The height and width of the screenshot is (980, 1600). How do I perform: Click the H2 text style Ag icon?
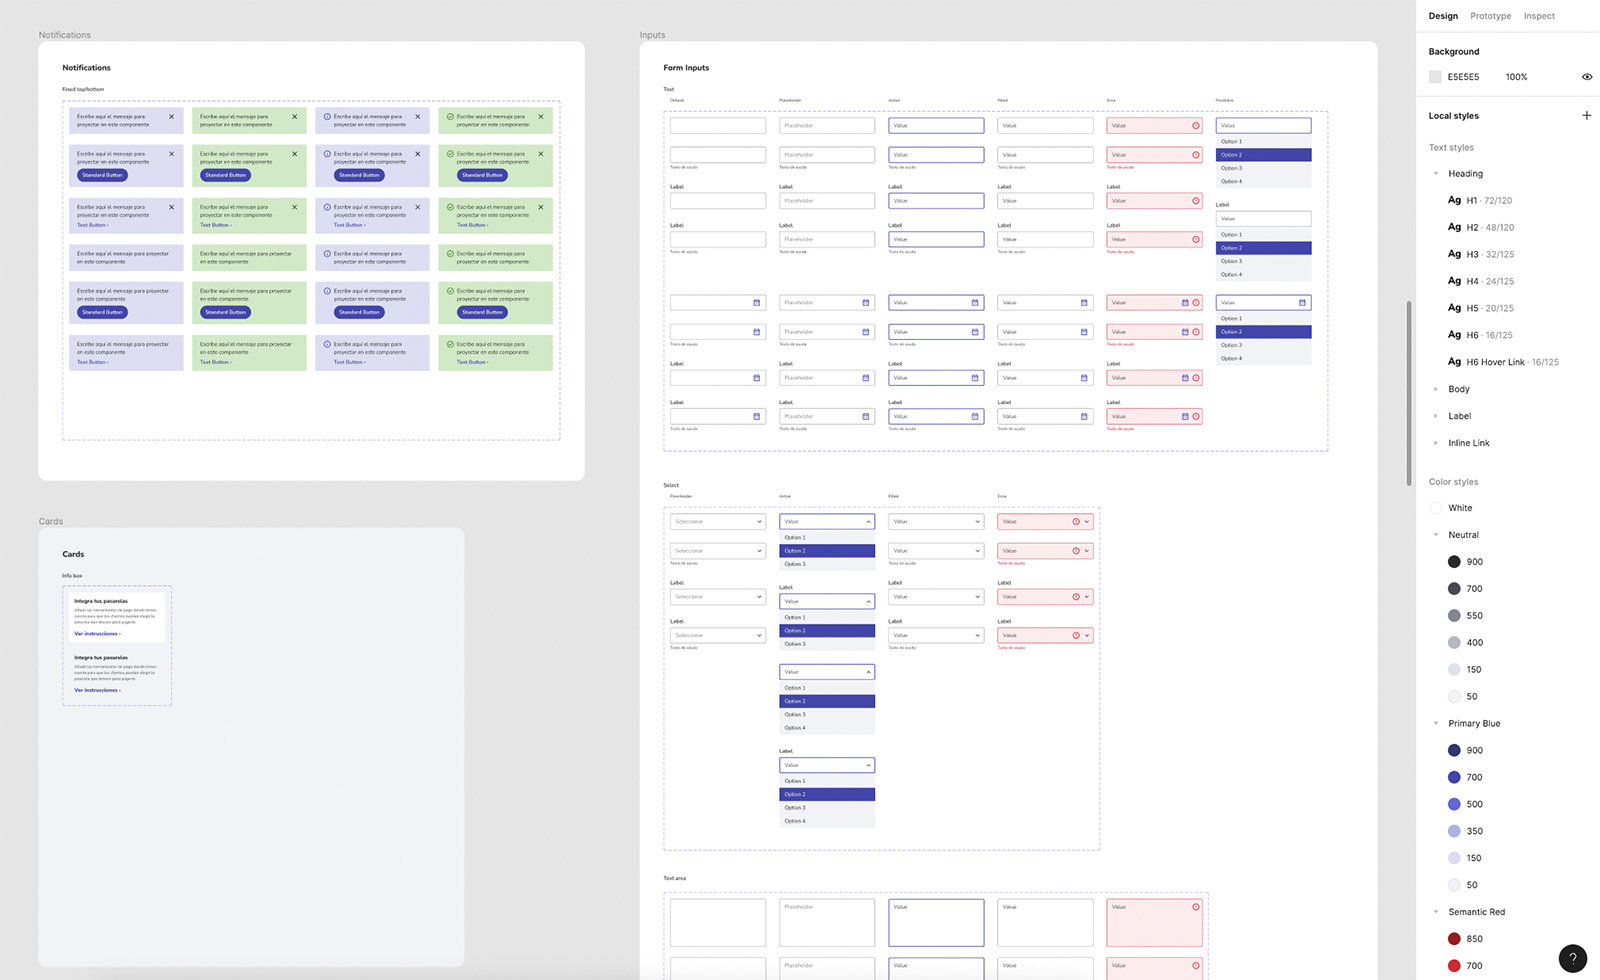pyautogui.click(x=1454, y=227)
